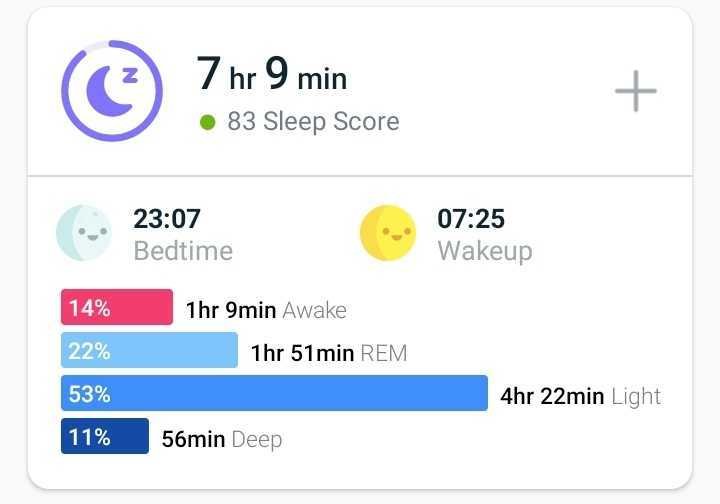Click the Wakeup label
The image size is (720, 504).
tap(485, 252)
